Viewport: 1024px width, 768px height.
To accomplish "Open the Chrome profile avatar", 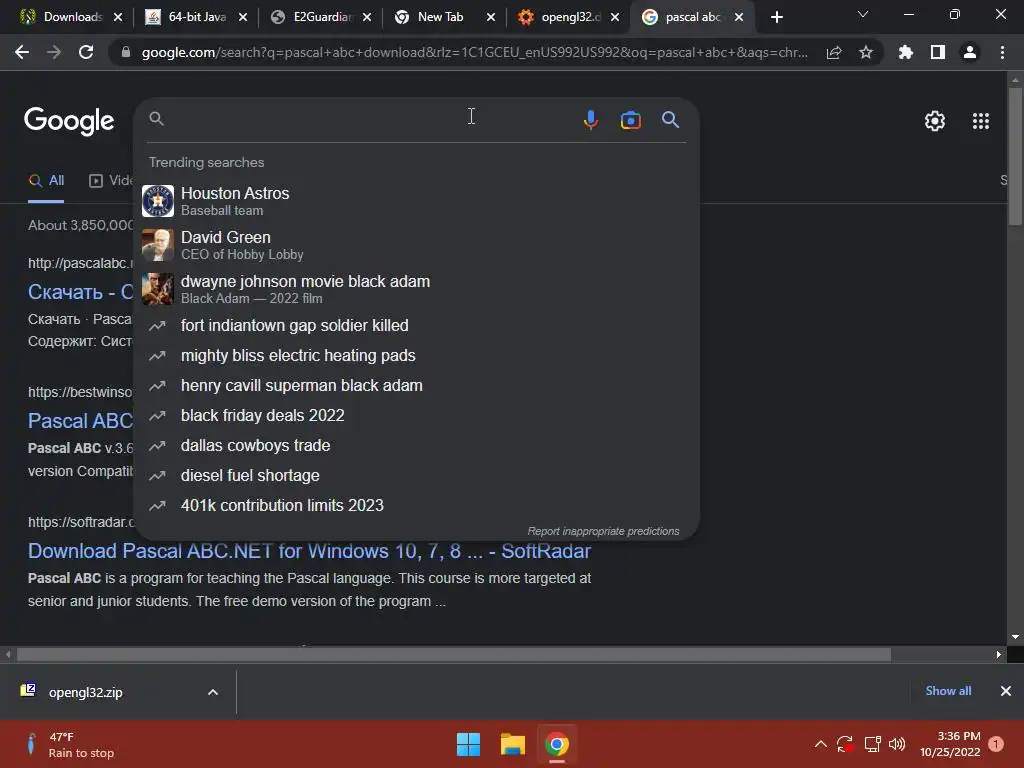I will tap(970, 52).
